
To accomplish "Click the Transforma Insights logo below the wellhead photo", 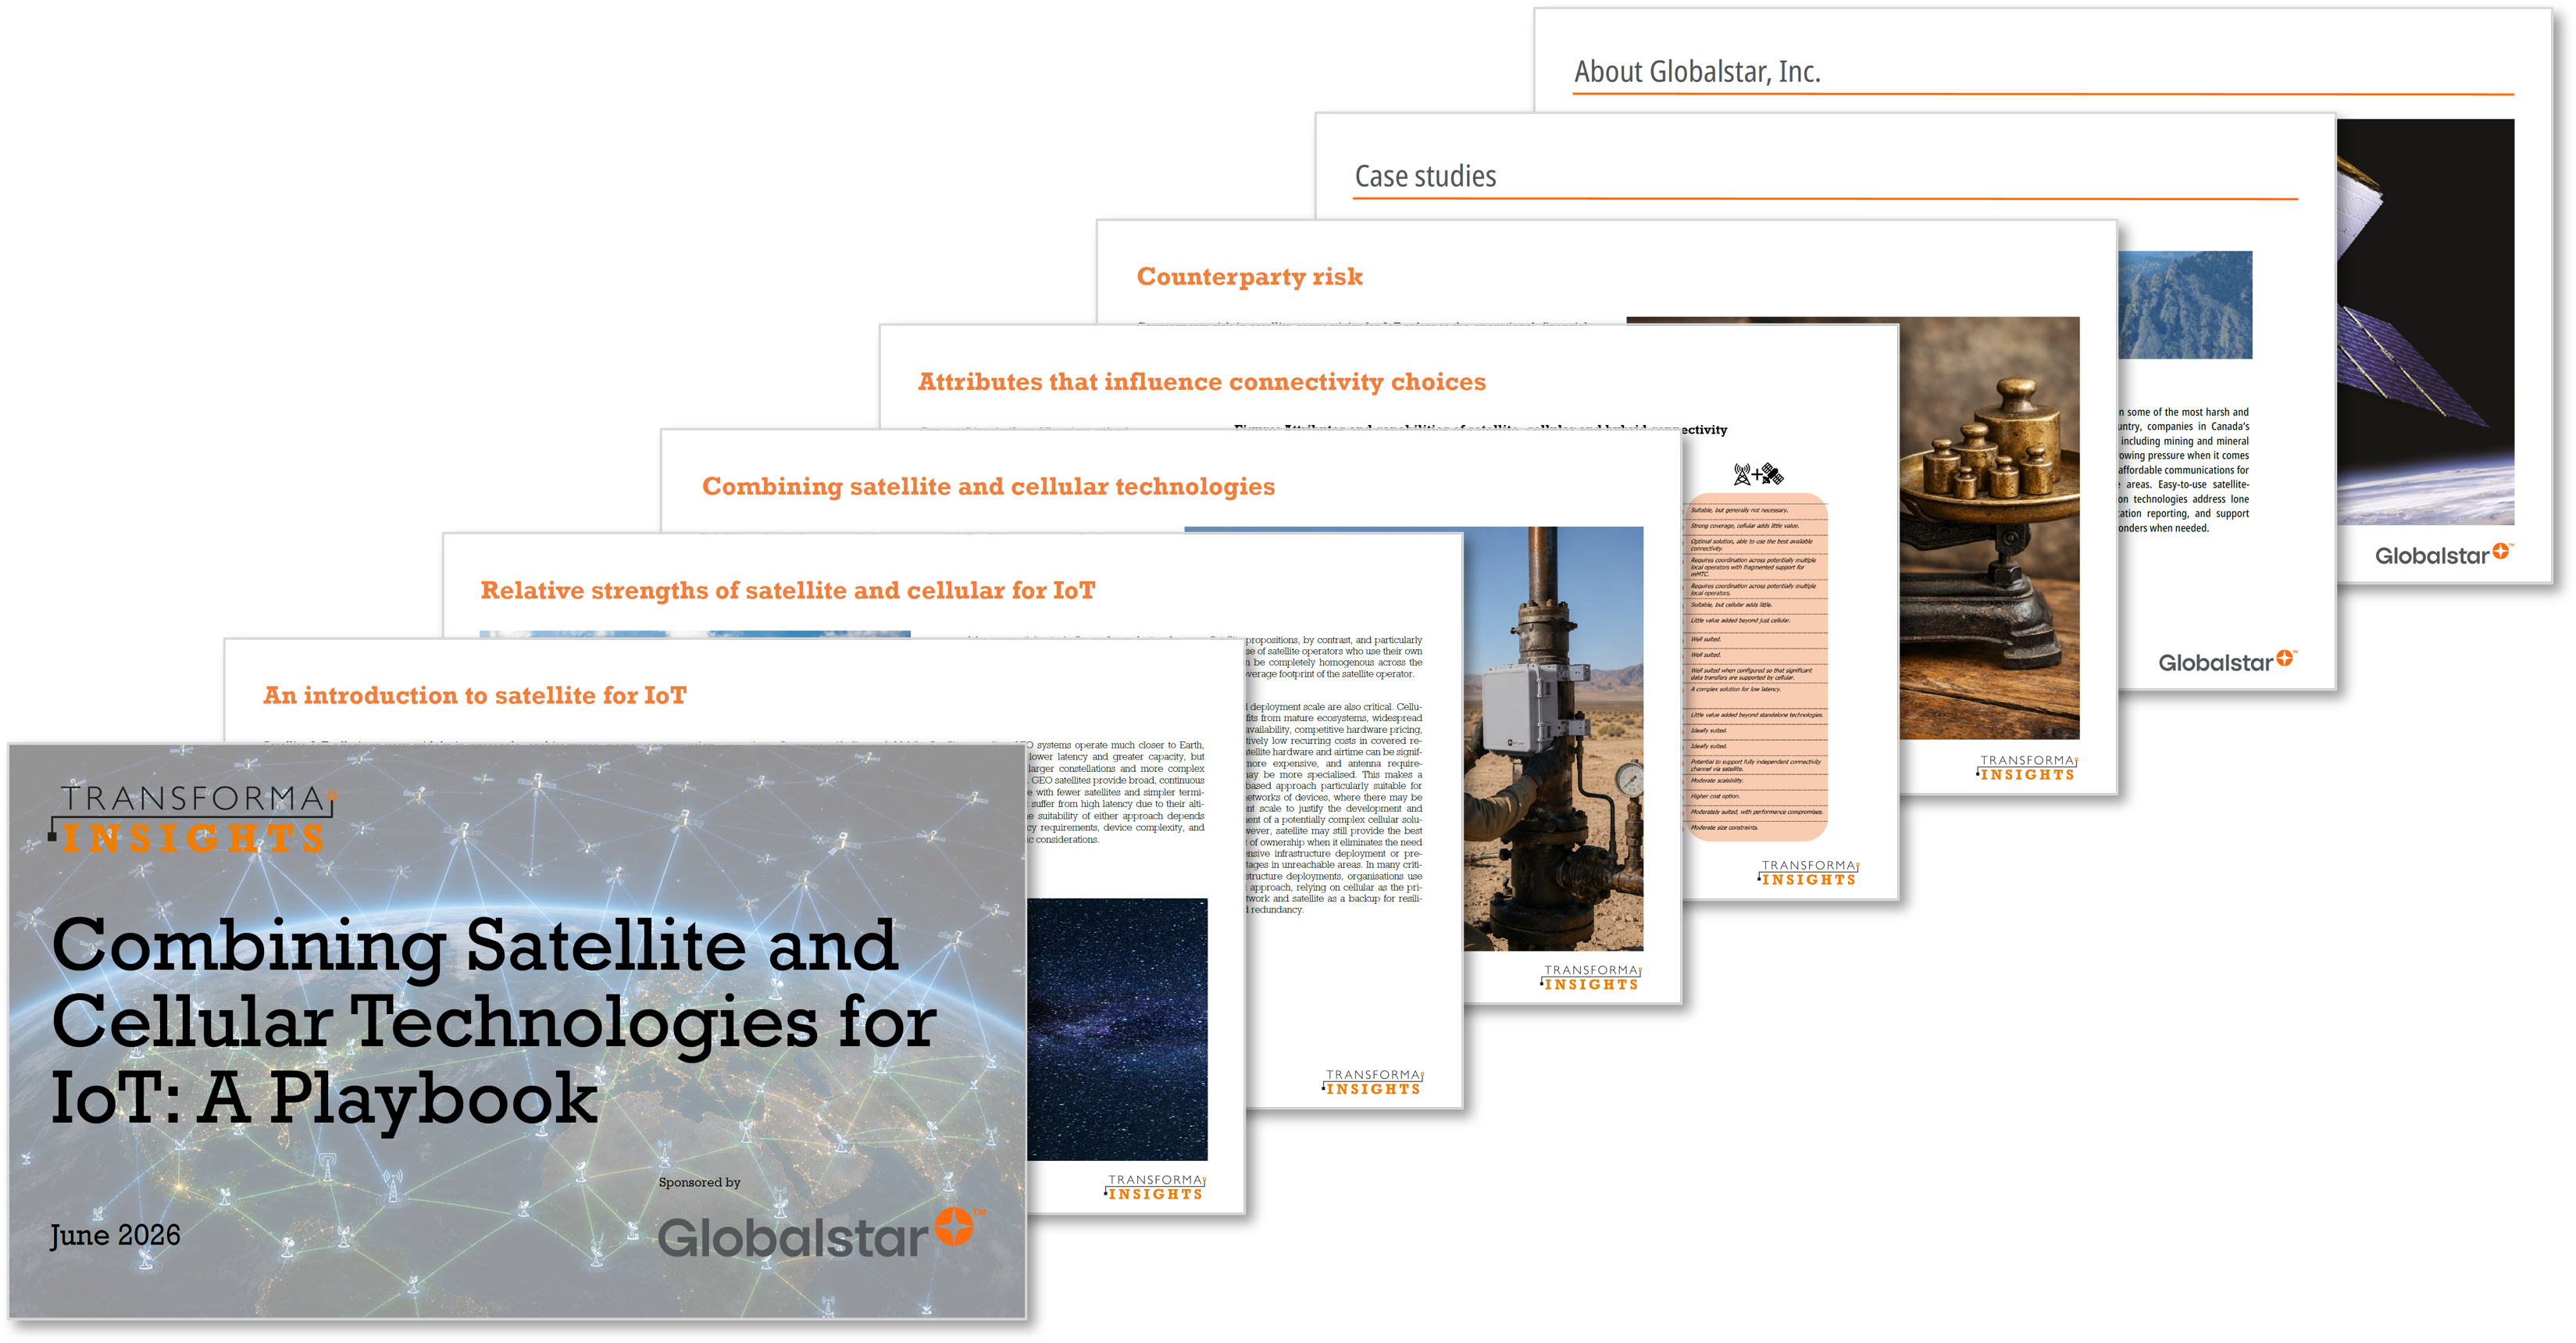I will pyautogui.click(x=1590, y=977).
